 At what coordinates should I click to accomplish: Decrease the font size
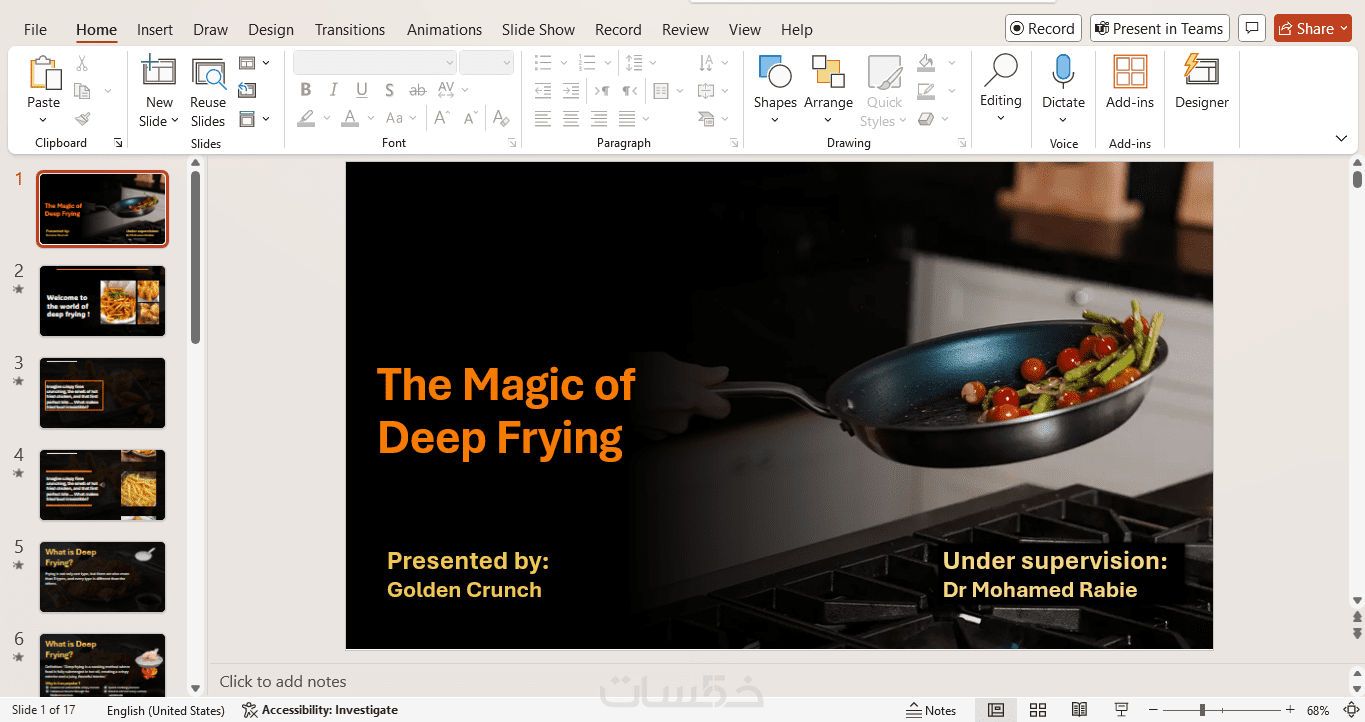pos(469,118)
